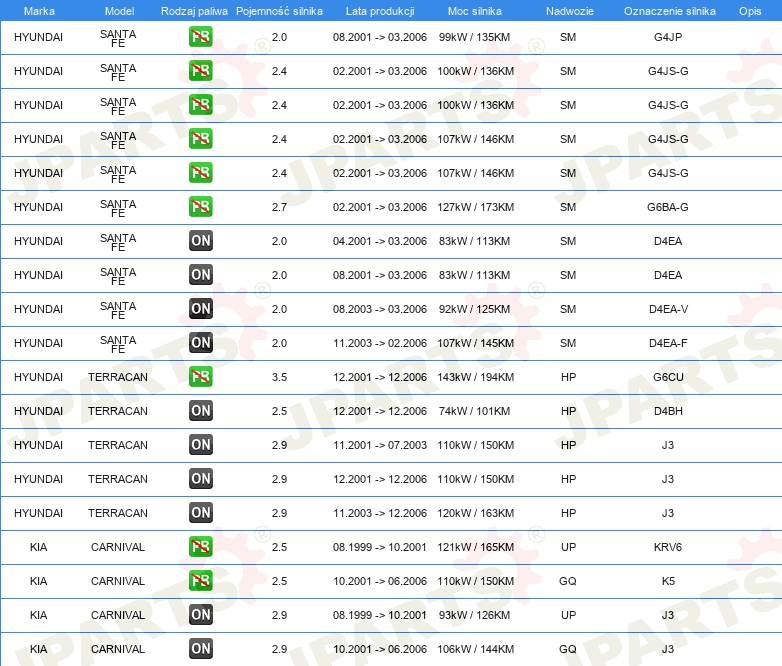Click ON icon for Carnival 106kW / 144KM
The image size is (782, 666).
pos(200,649)
